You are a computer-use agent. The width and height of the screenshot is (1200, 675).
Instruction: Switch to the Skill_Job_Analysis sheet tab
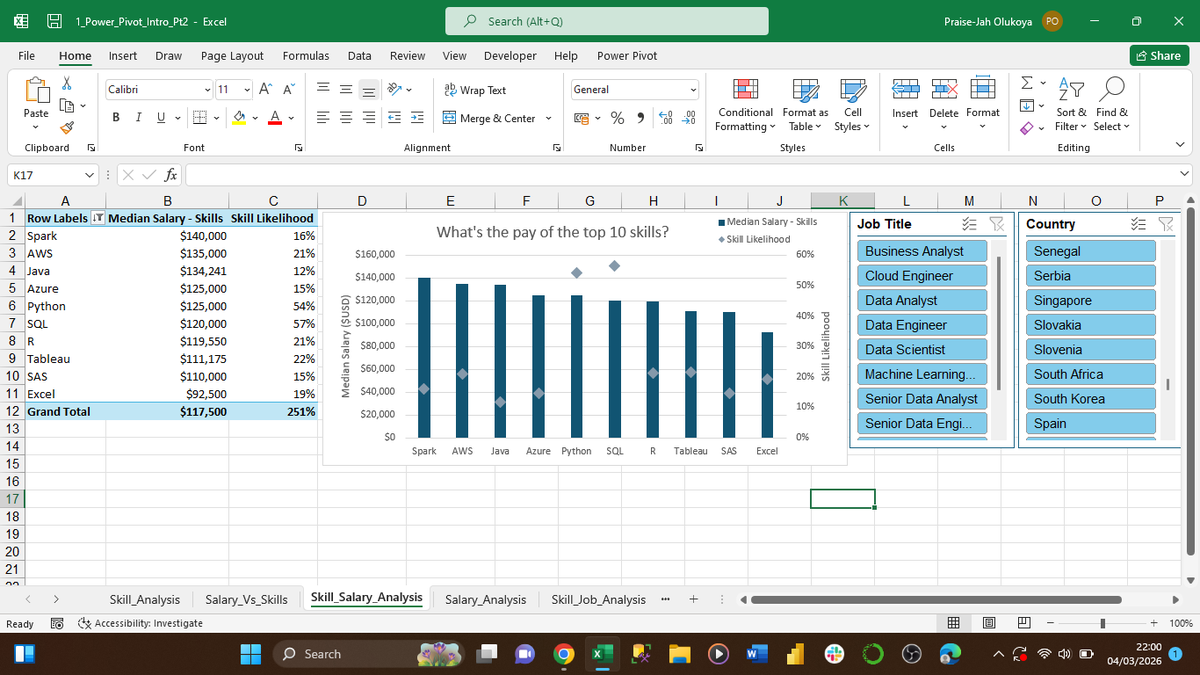[x=598, y=599]
